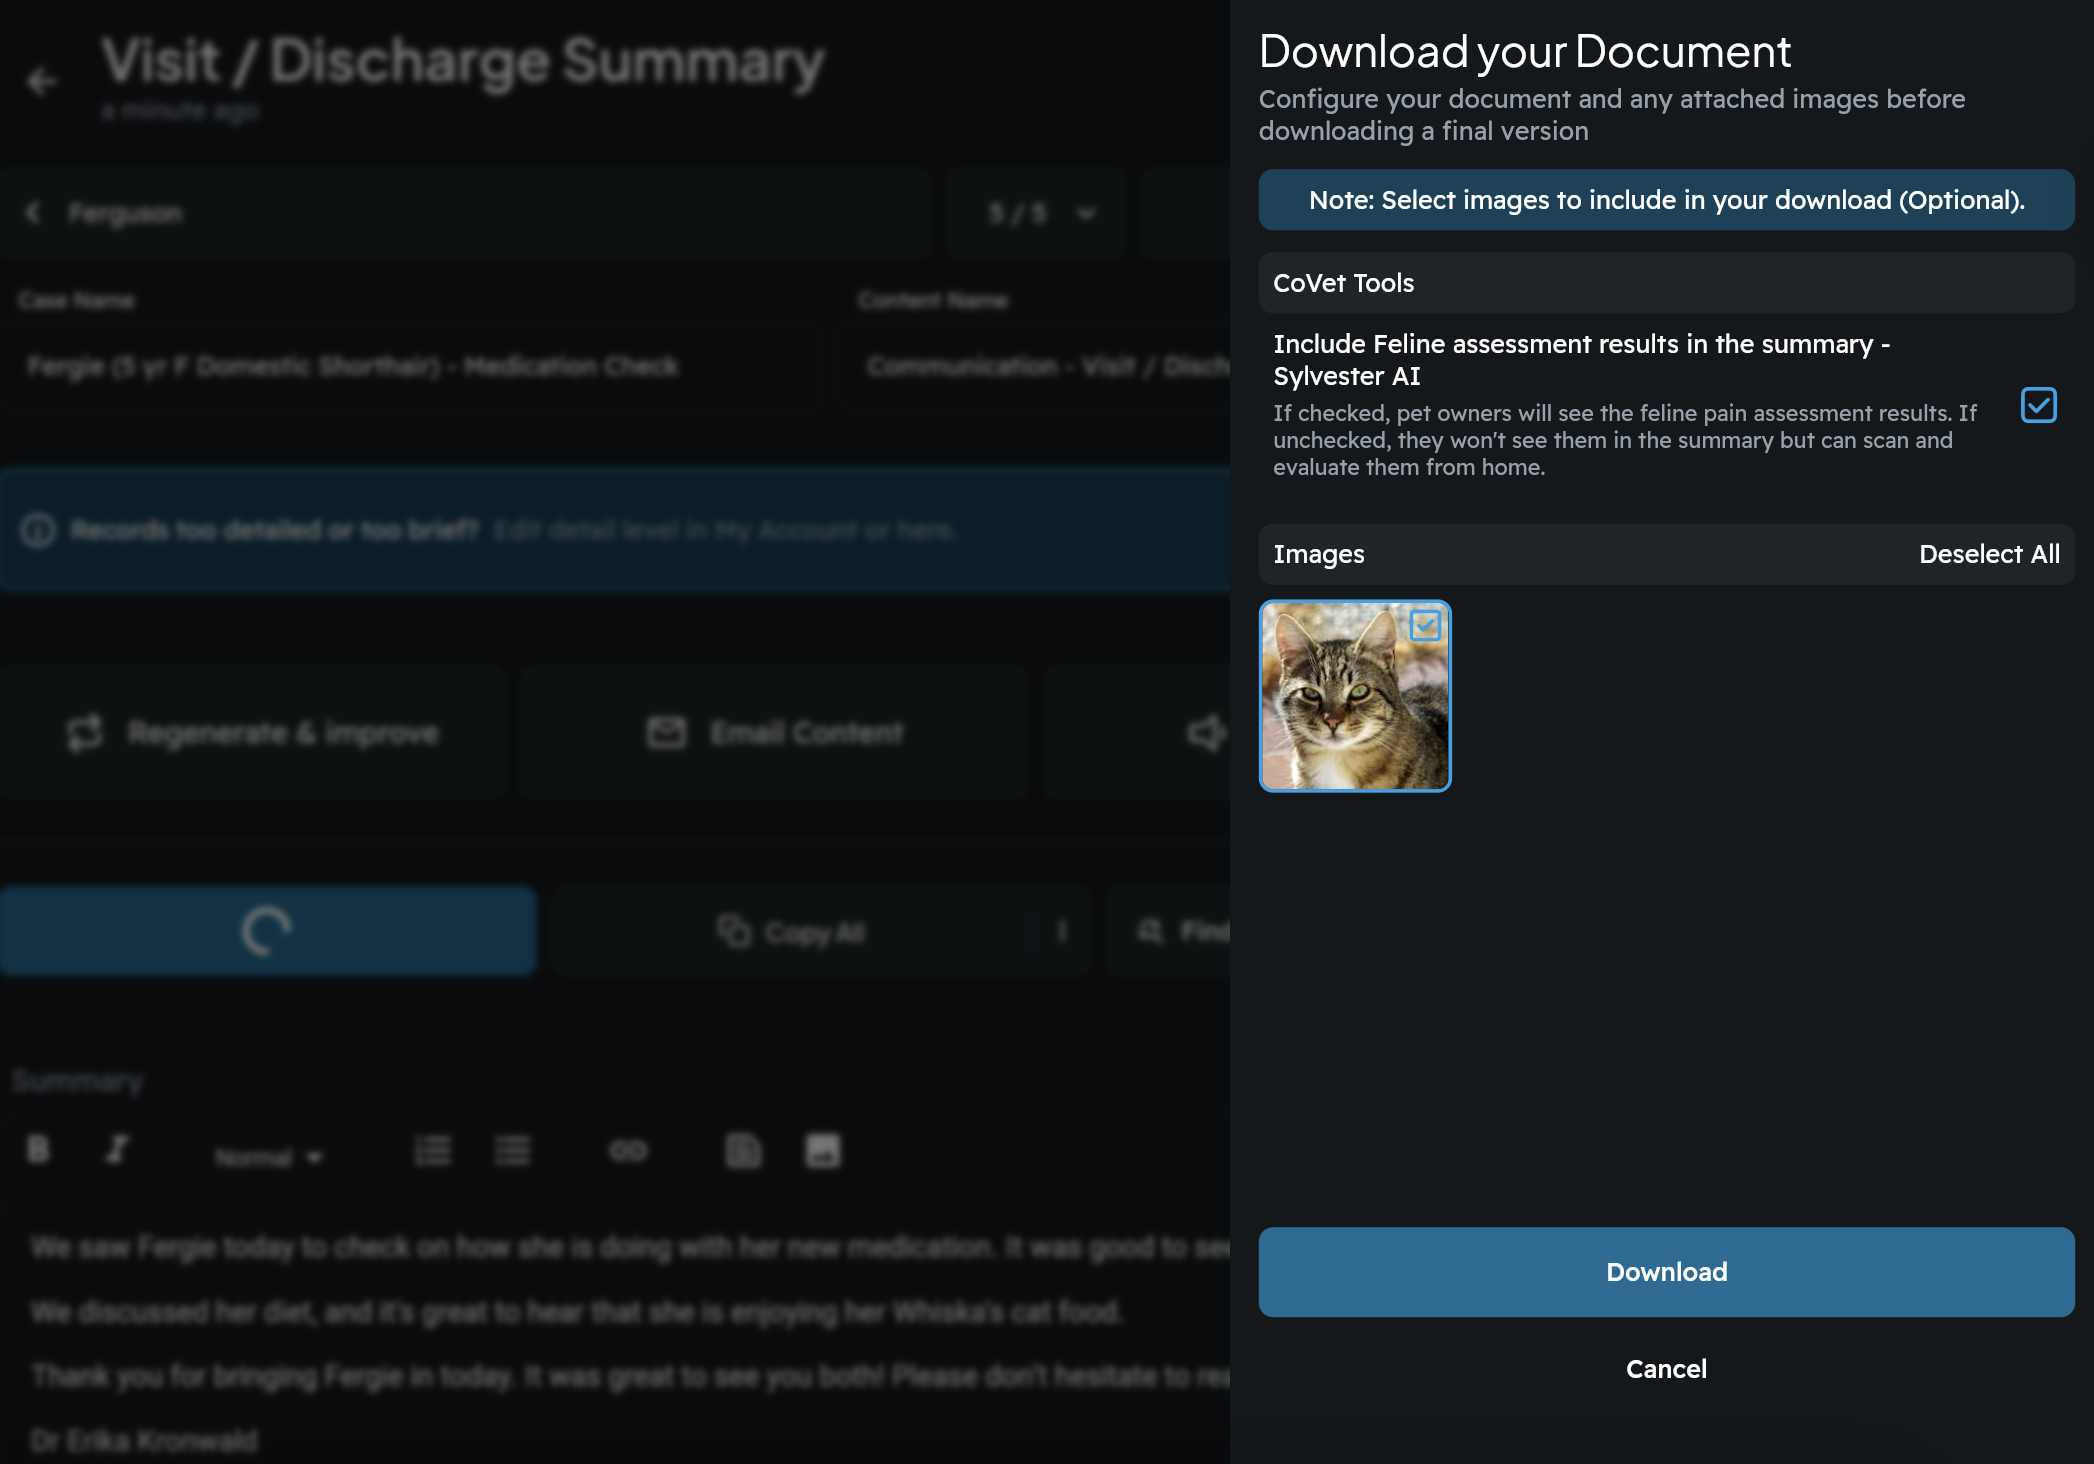
Task: Click Deselect All images
Action: coord(1988,554)
